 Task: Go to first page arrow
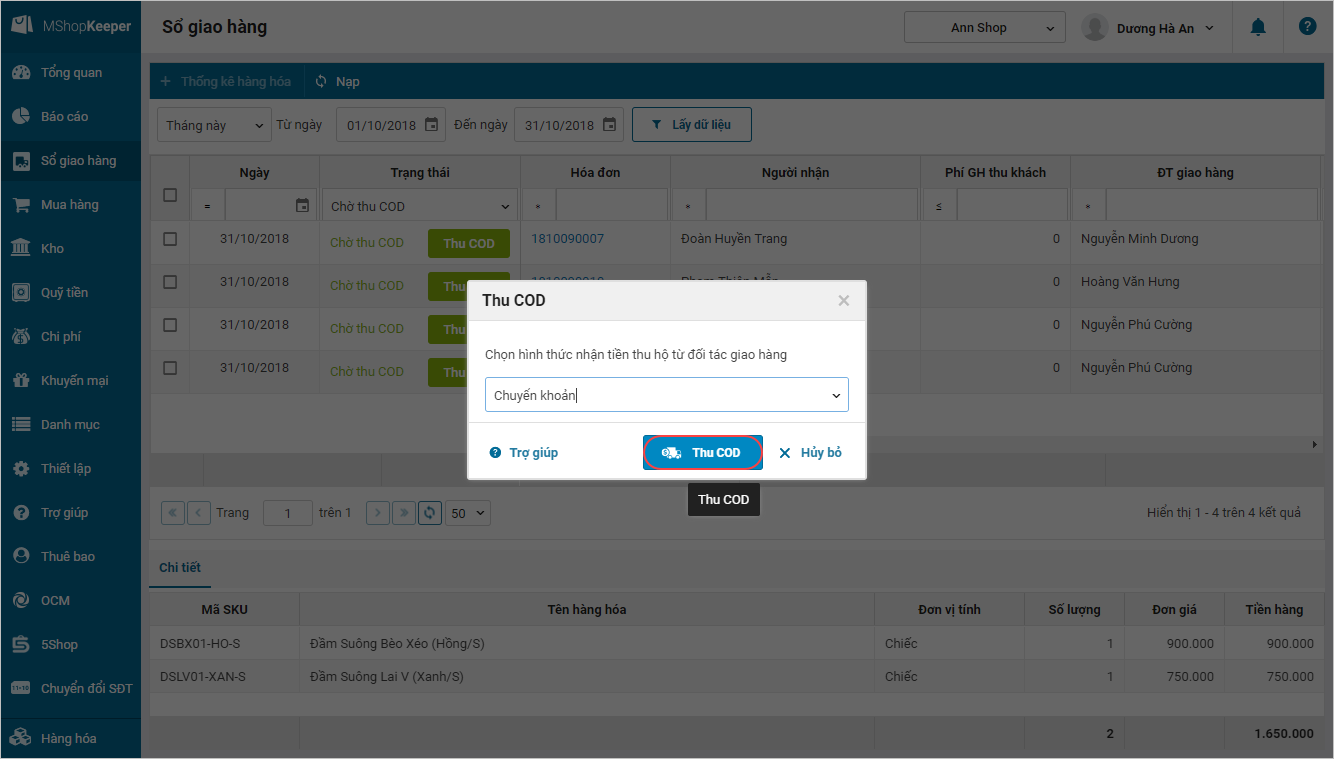click(173, 513)
